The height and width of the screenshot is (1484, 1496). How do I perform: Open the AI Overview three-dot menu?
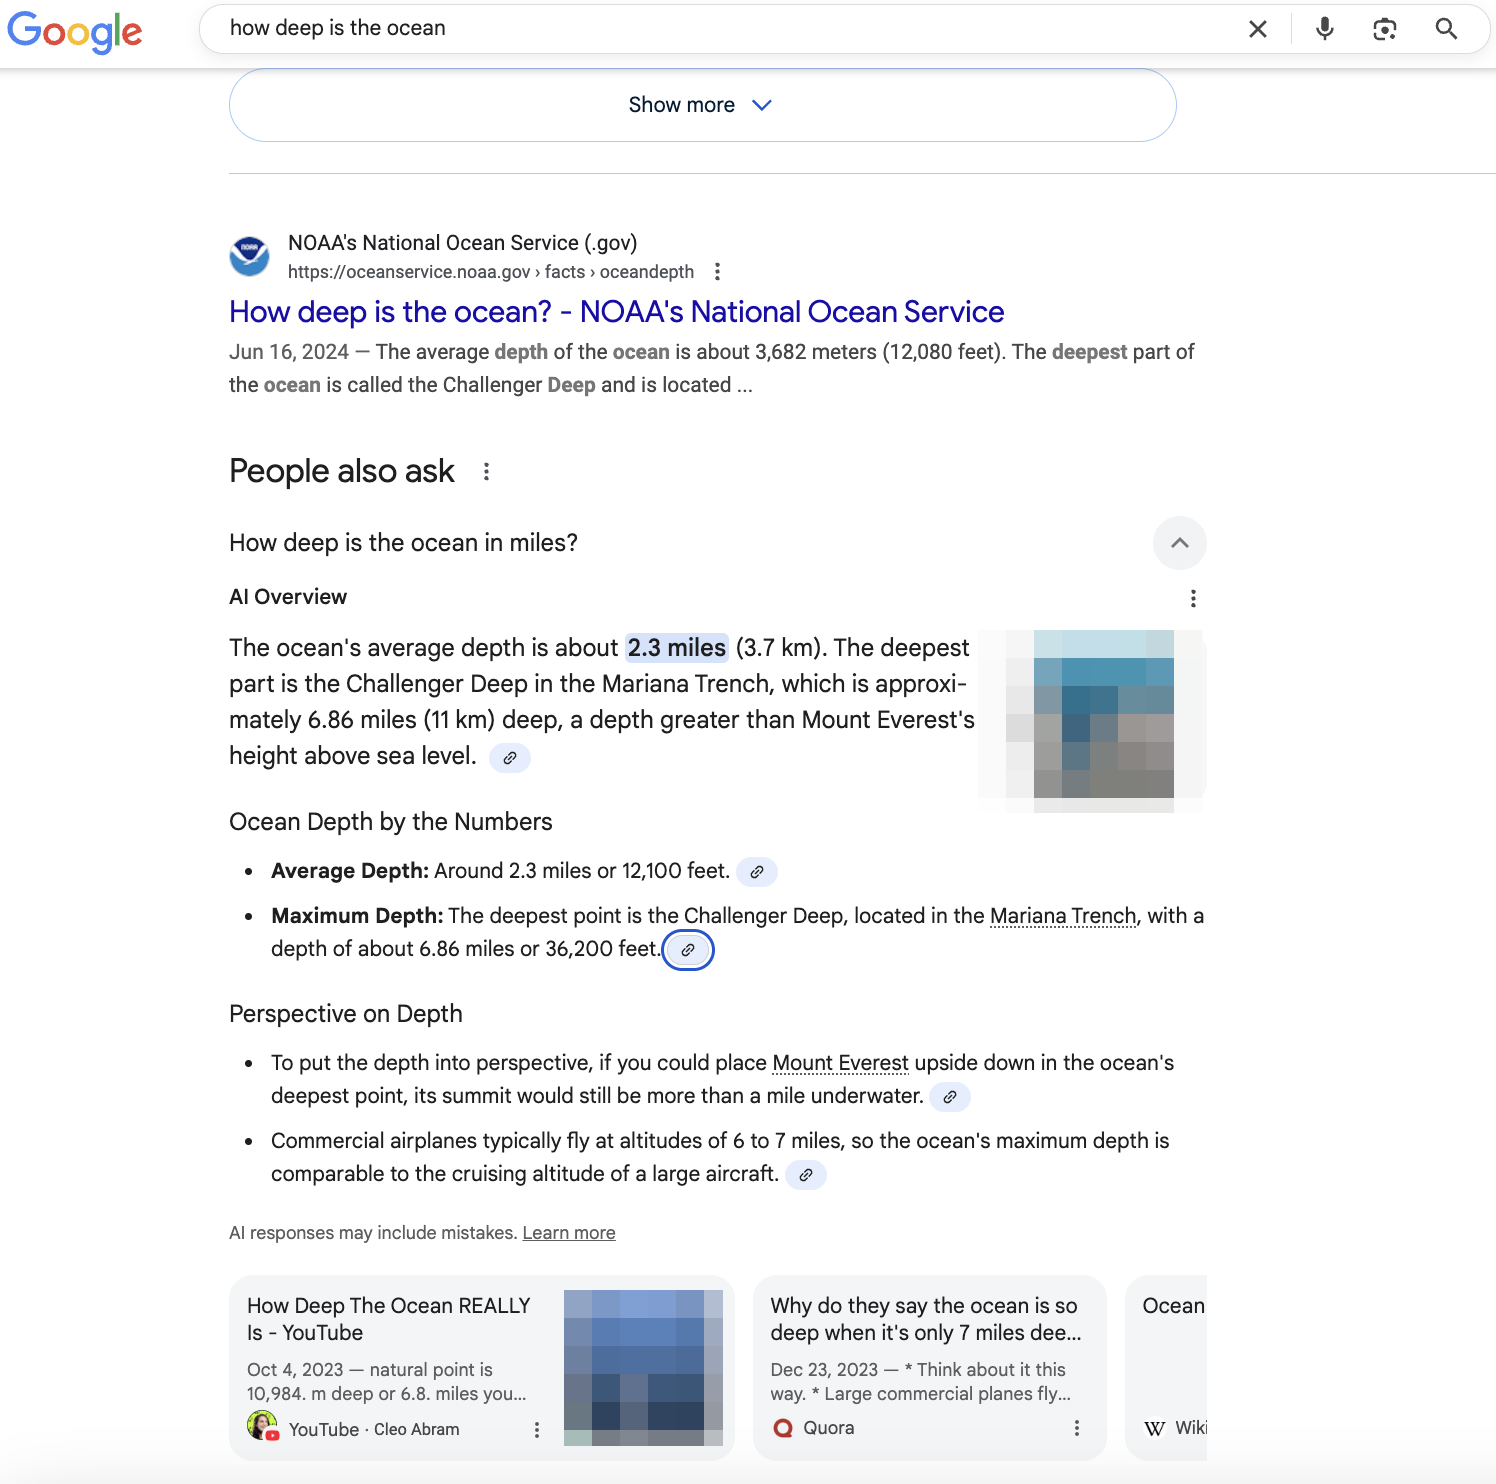(1192, 598)
